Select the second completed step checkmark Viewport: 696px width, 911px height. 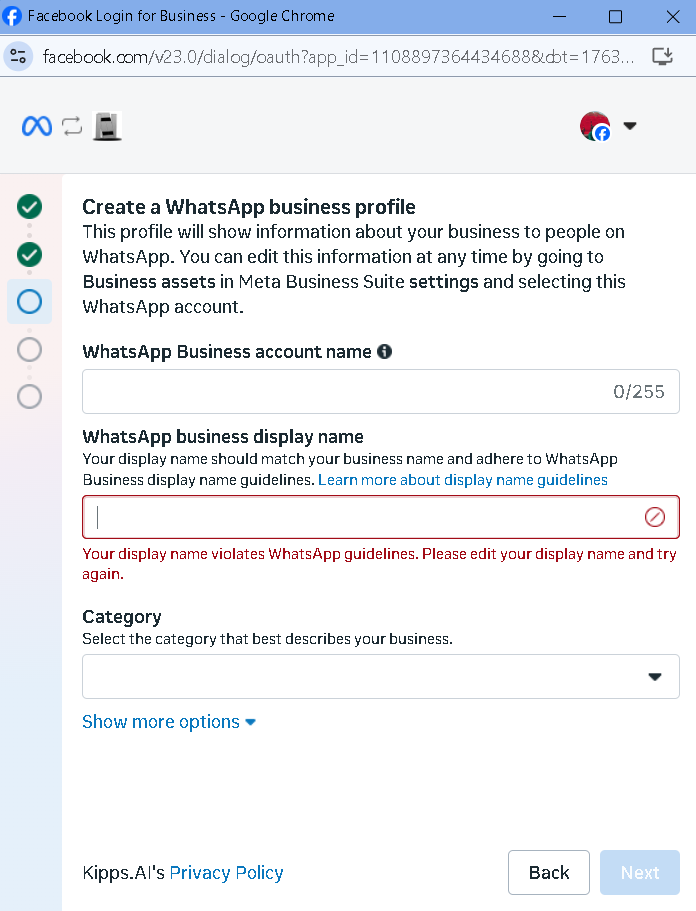[29, 254]
